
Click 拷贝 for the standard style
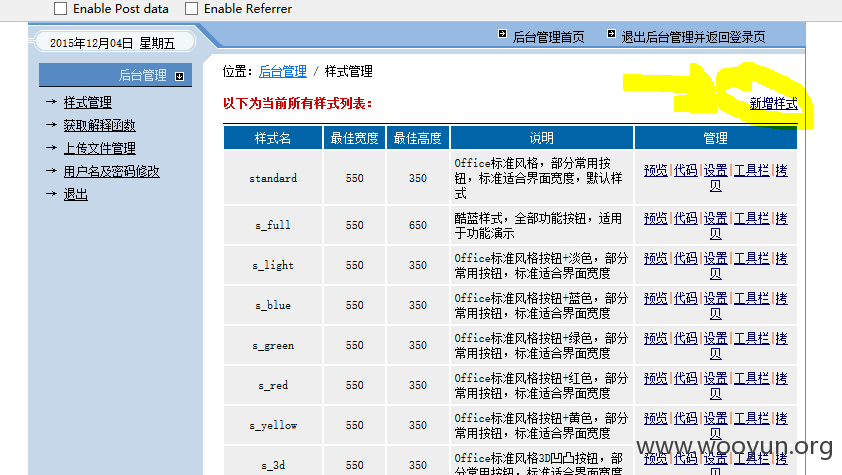[782, 170]
